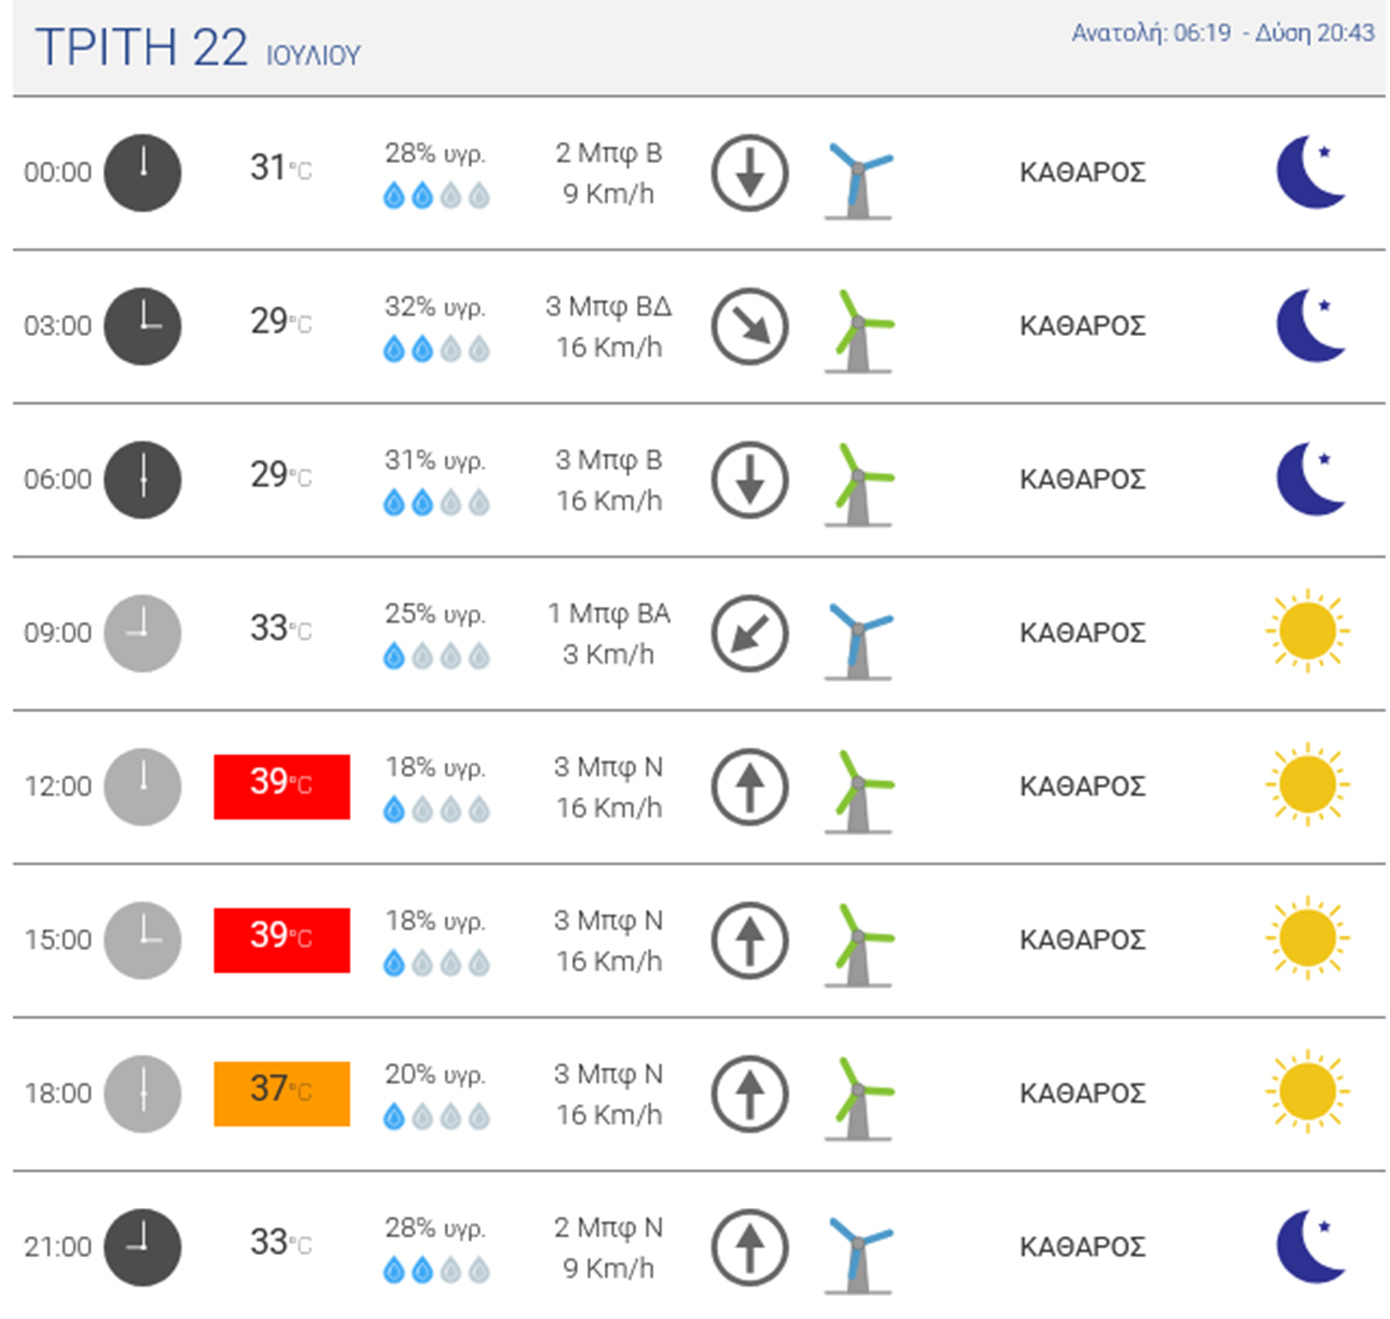Screen dimensions: 1390x1319
Task: Click the wind turbine icon at 00:00
Action: 858,180
